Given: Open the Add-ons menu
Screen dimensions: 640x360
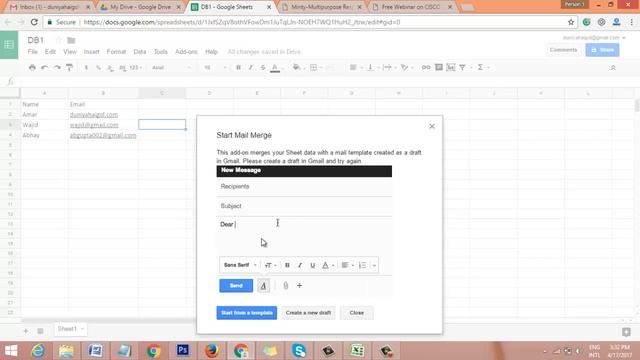Looking at the screenshot, I should click(x=186, y=52).
